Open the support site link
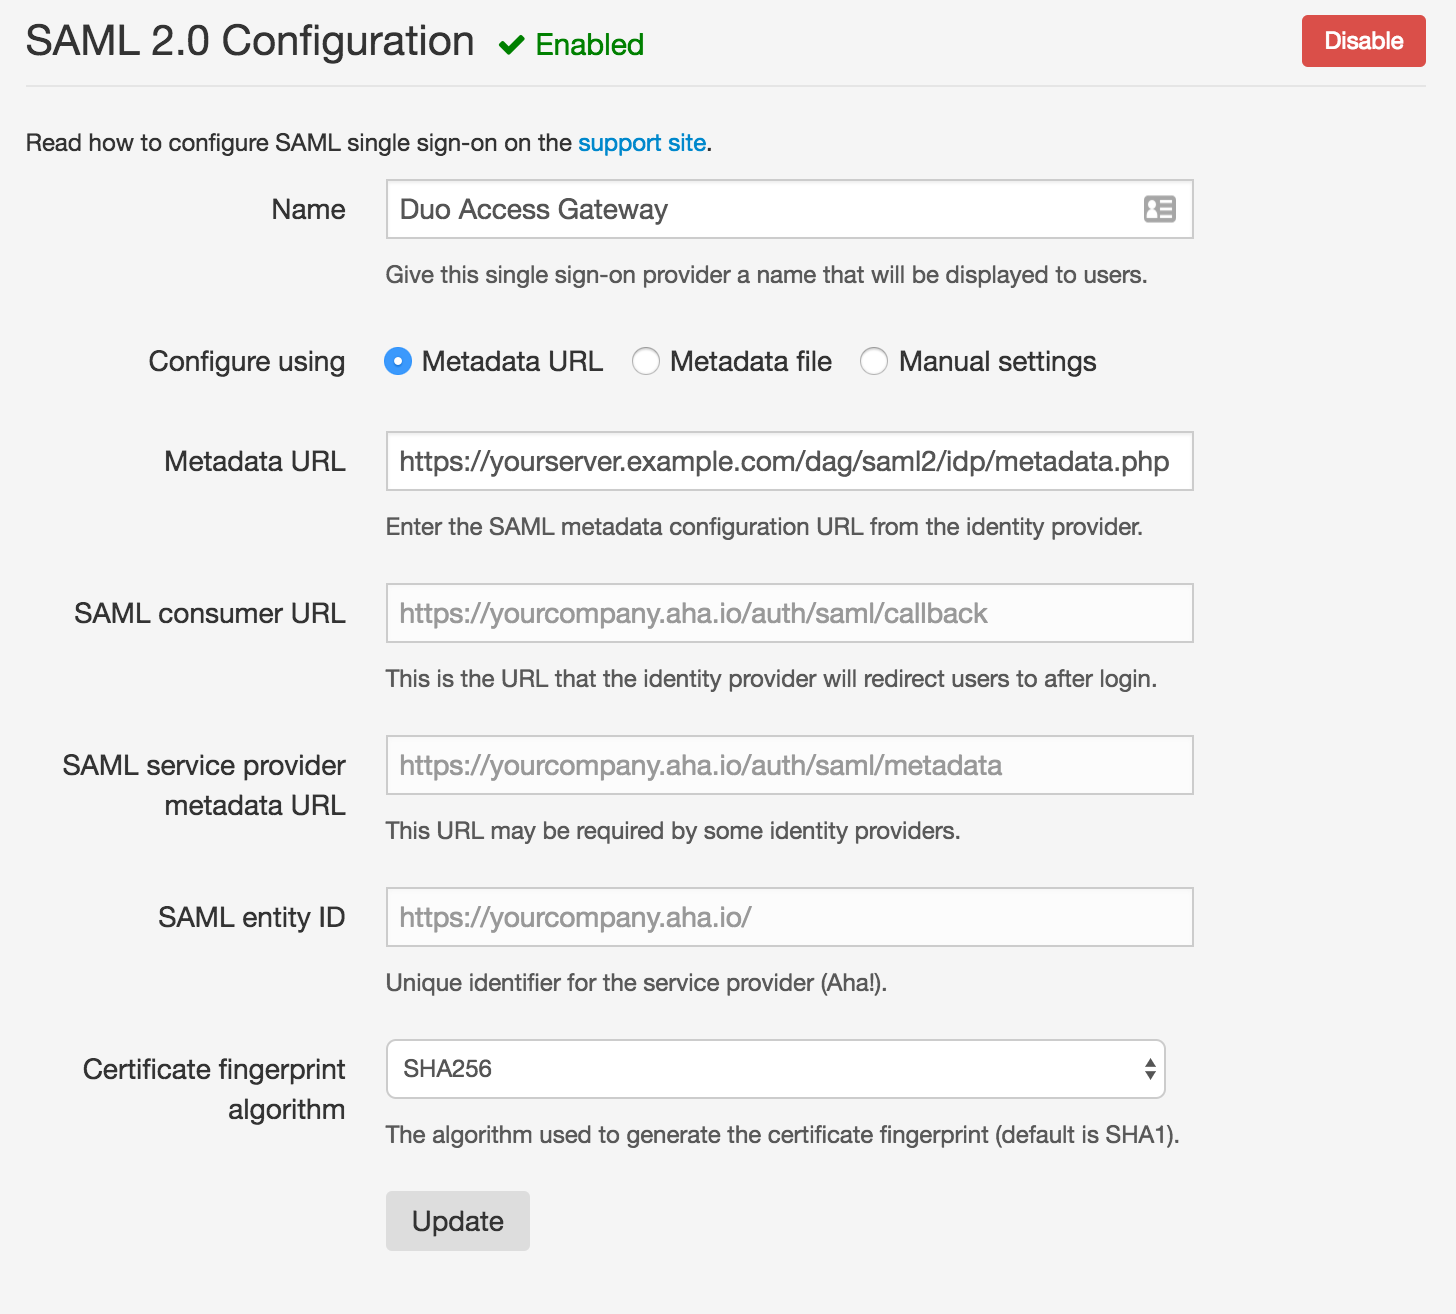Viewport: 1456px width, 1314px height. [641, 143]
